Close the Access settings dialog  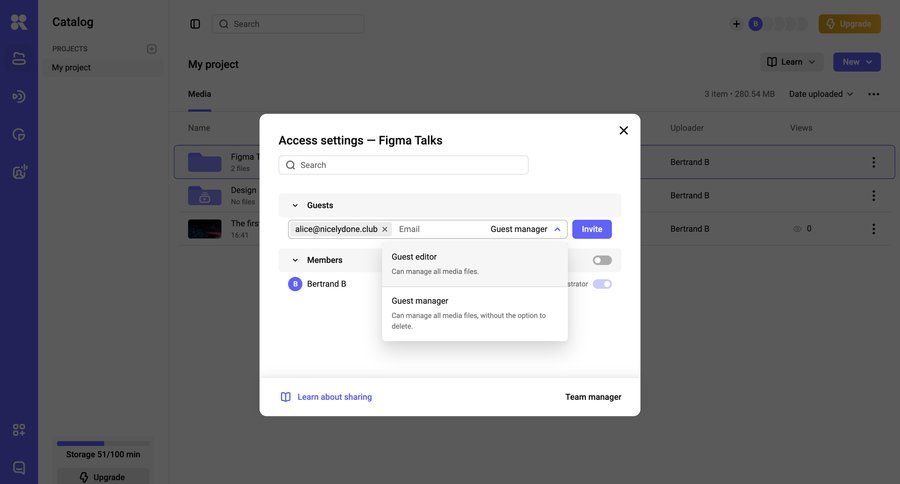(623, 130)
